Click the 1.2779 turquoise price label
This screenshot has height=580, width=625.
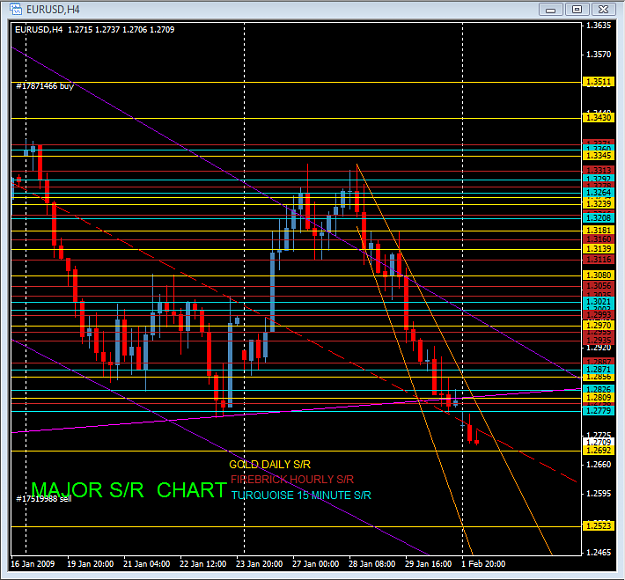click(x=598, y=411)
